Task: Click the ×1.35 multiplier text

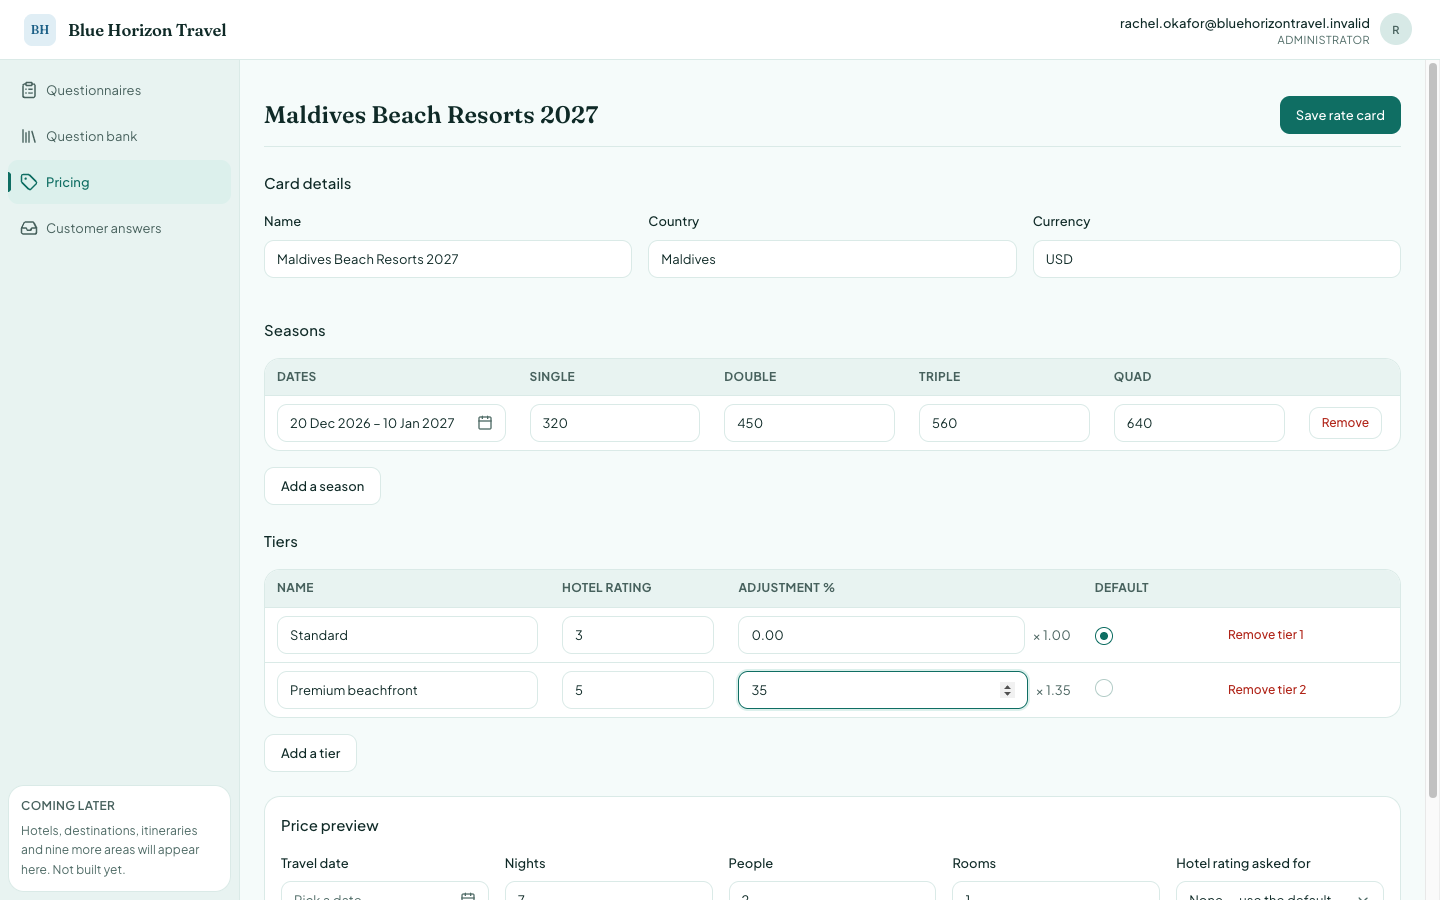Action: coord(1053,690)
